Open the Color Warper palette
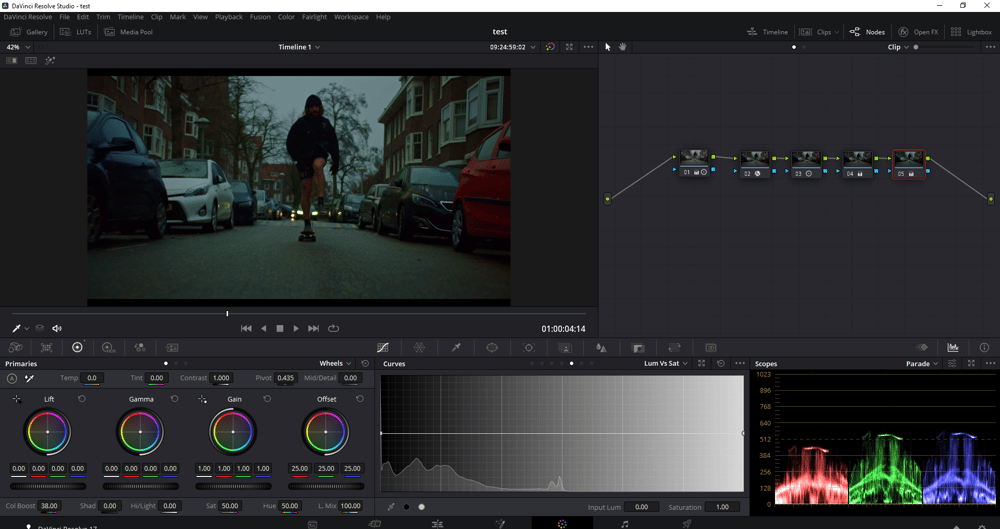The width and height of the screenshot is (1000, 529). point(419,348)
